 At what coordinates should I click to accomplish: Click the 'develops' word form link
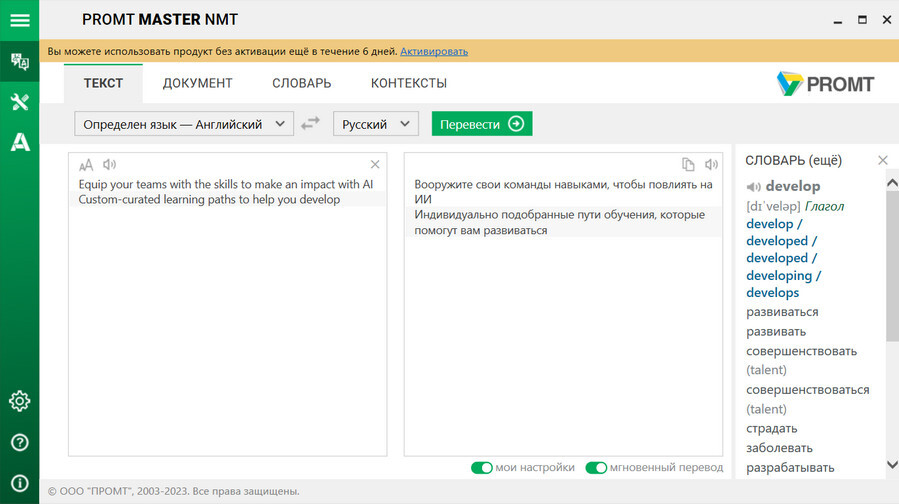772,293
